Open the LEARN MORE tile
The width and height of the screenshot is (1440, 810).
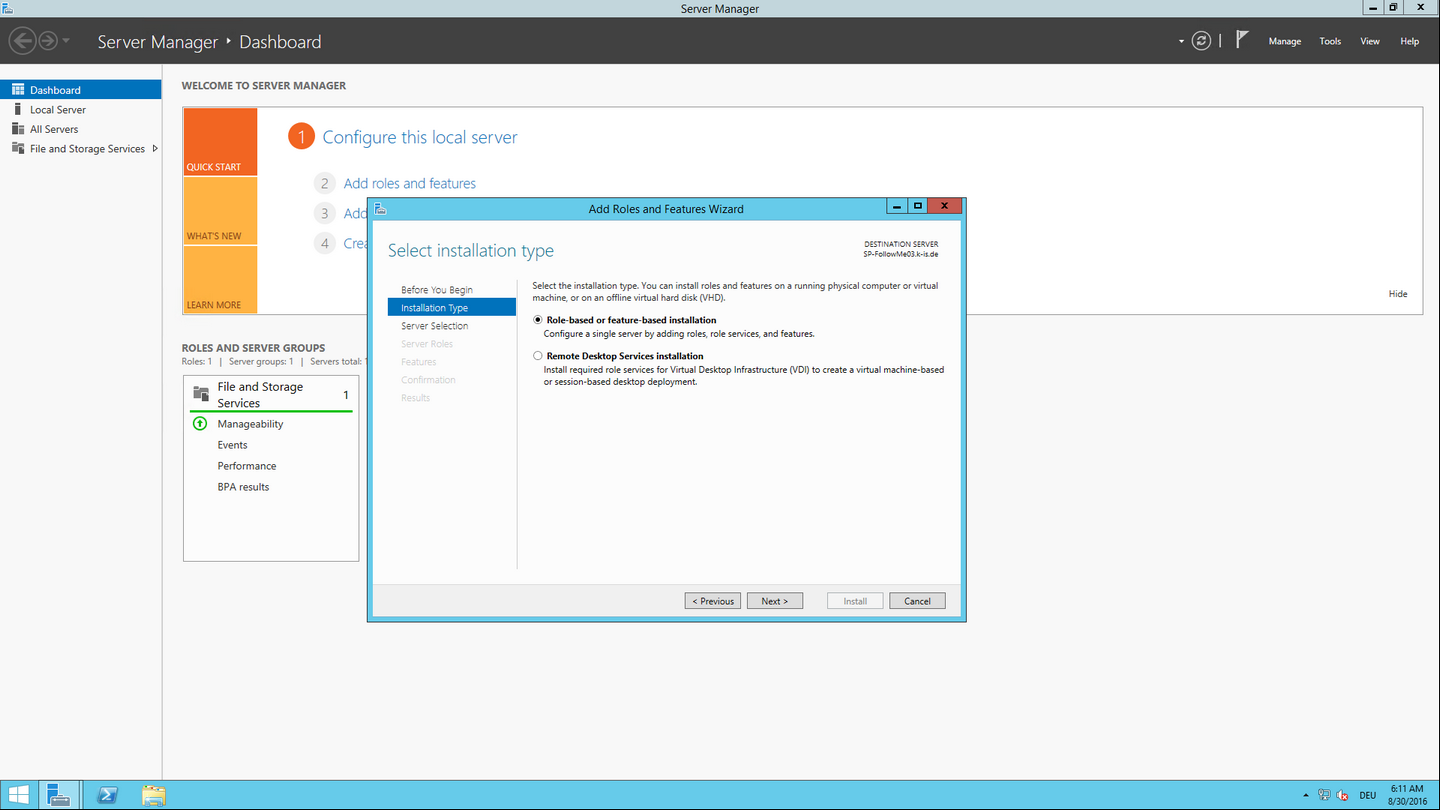pyautogui.click(x=220, y=280)
